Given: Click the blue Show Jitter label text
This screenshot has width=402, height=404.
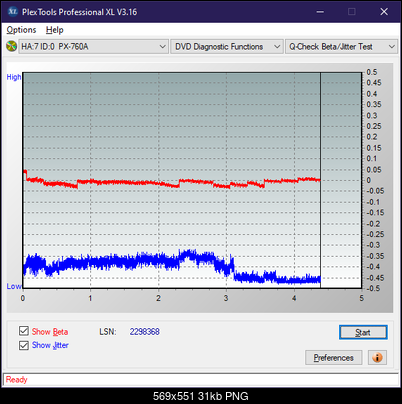Looking at the screenshot, I should click(x=50, y=345).
